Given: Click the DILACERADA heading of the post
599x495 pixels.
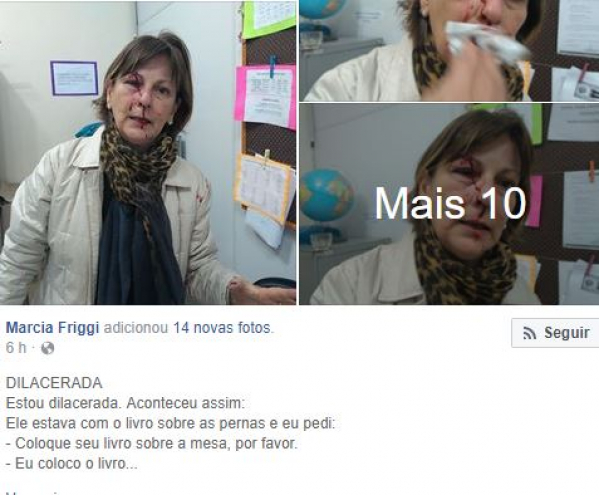Looking at the screenshot, I should pyautogui.click(x=54, y=383).
